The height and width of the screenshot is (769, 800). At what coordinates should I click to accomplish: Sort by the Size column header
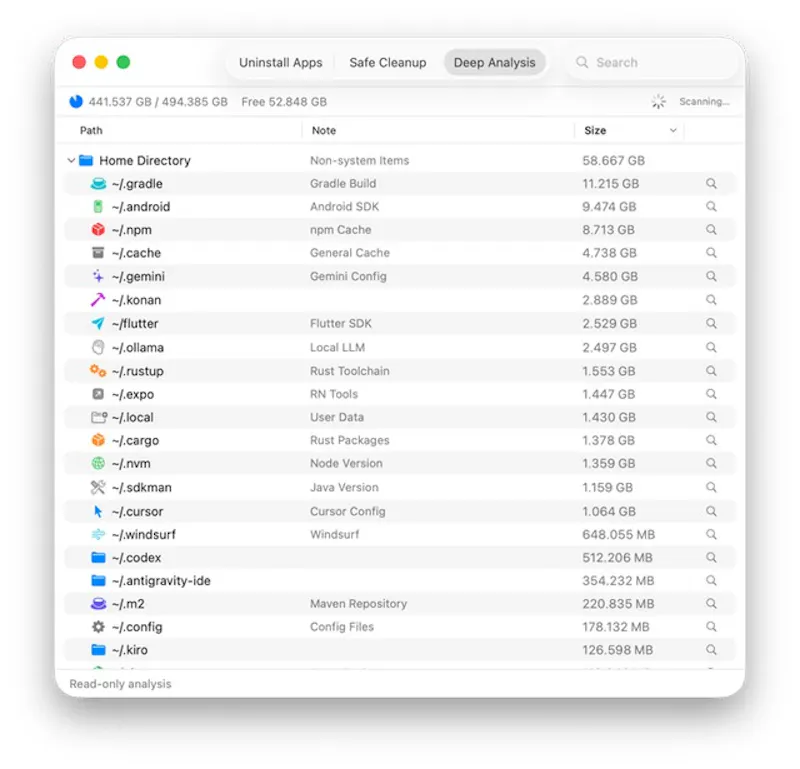pyautogui.click(x=595, y=131)
